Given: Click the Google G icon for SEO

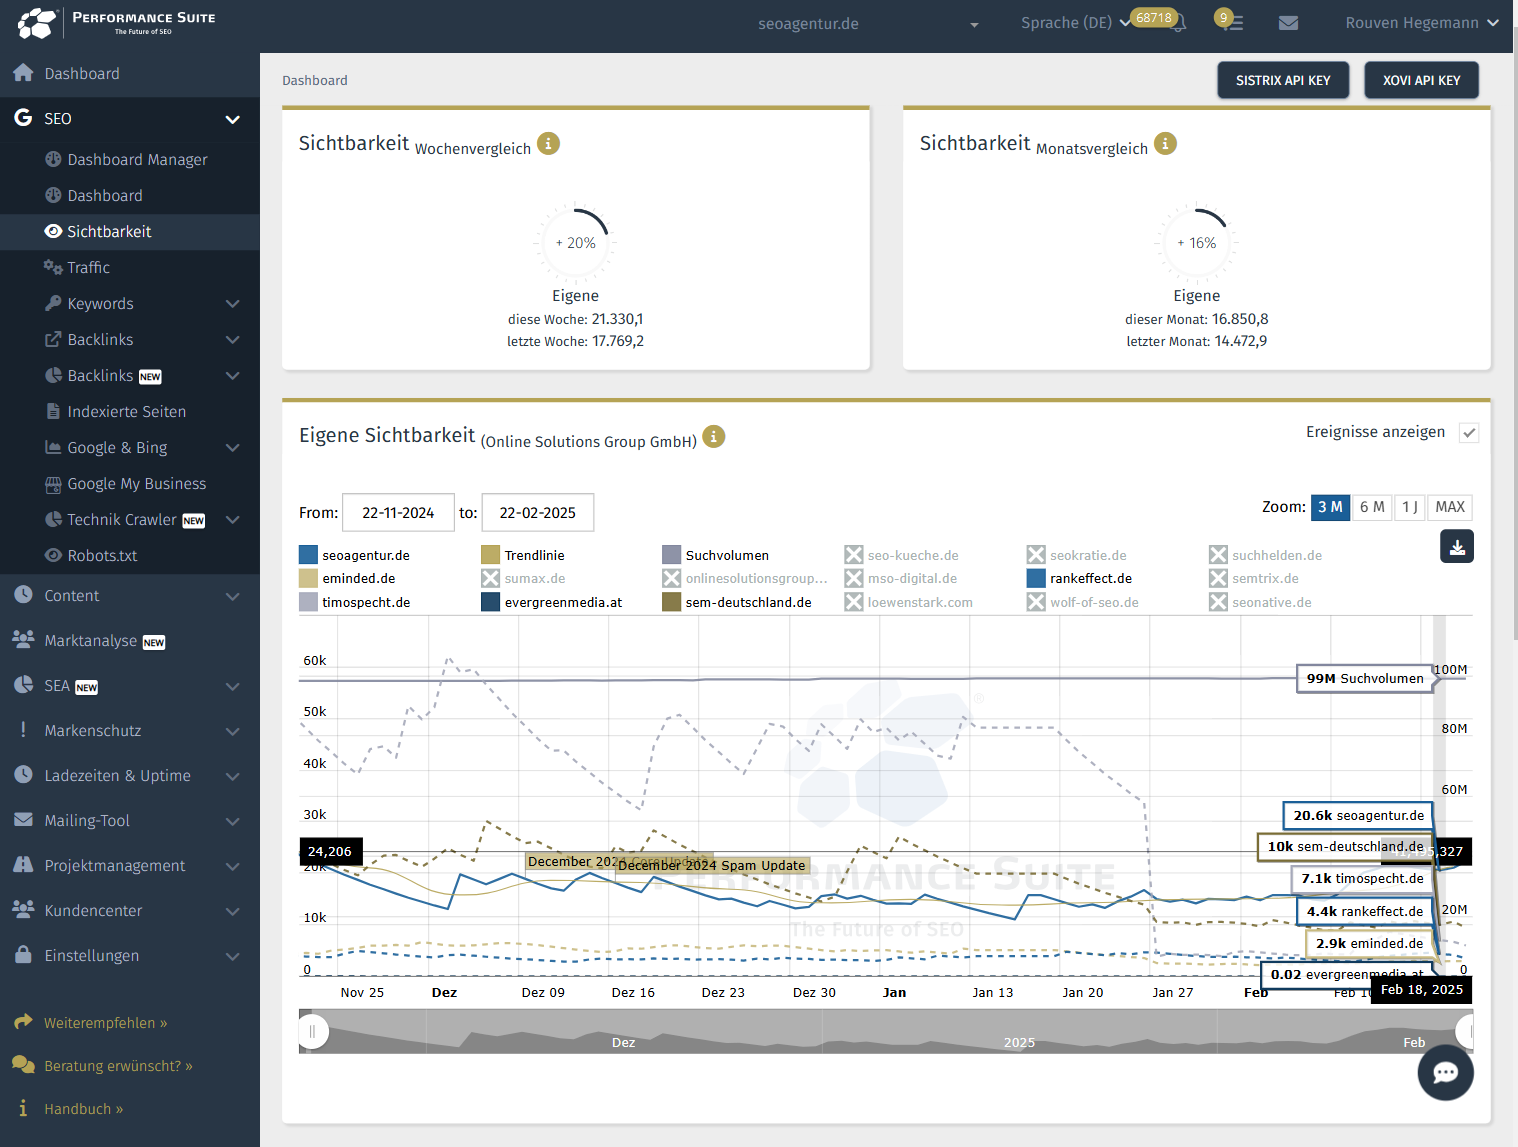Looking at the screenshot, I should tap(23, 118).
